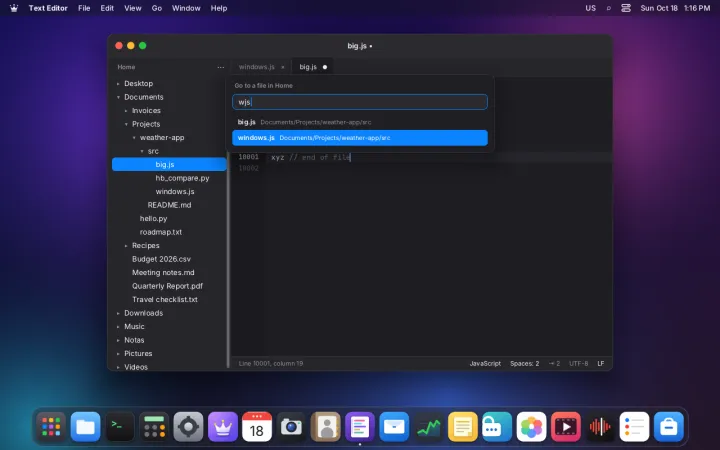Open the Calculator app in the dock
Image resolution: width=720 pixels, height=450 pixels.
tap(154, 427)
